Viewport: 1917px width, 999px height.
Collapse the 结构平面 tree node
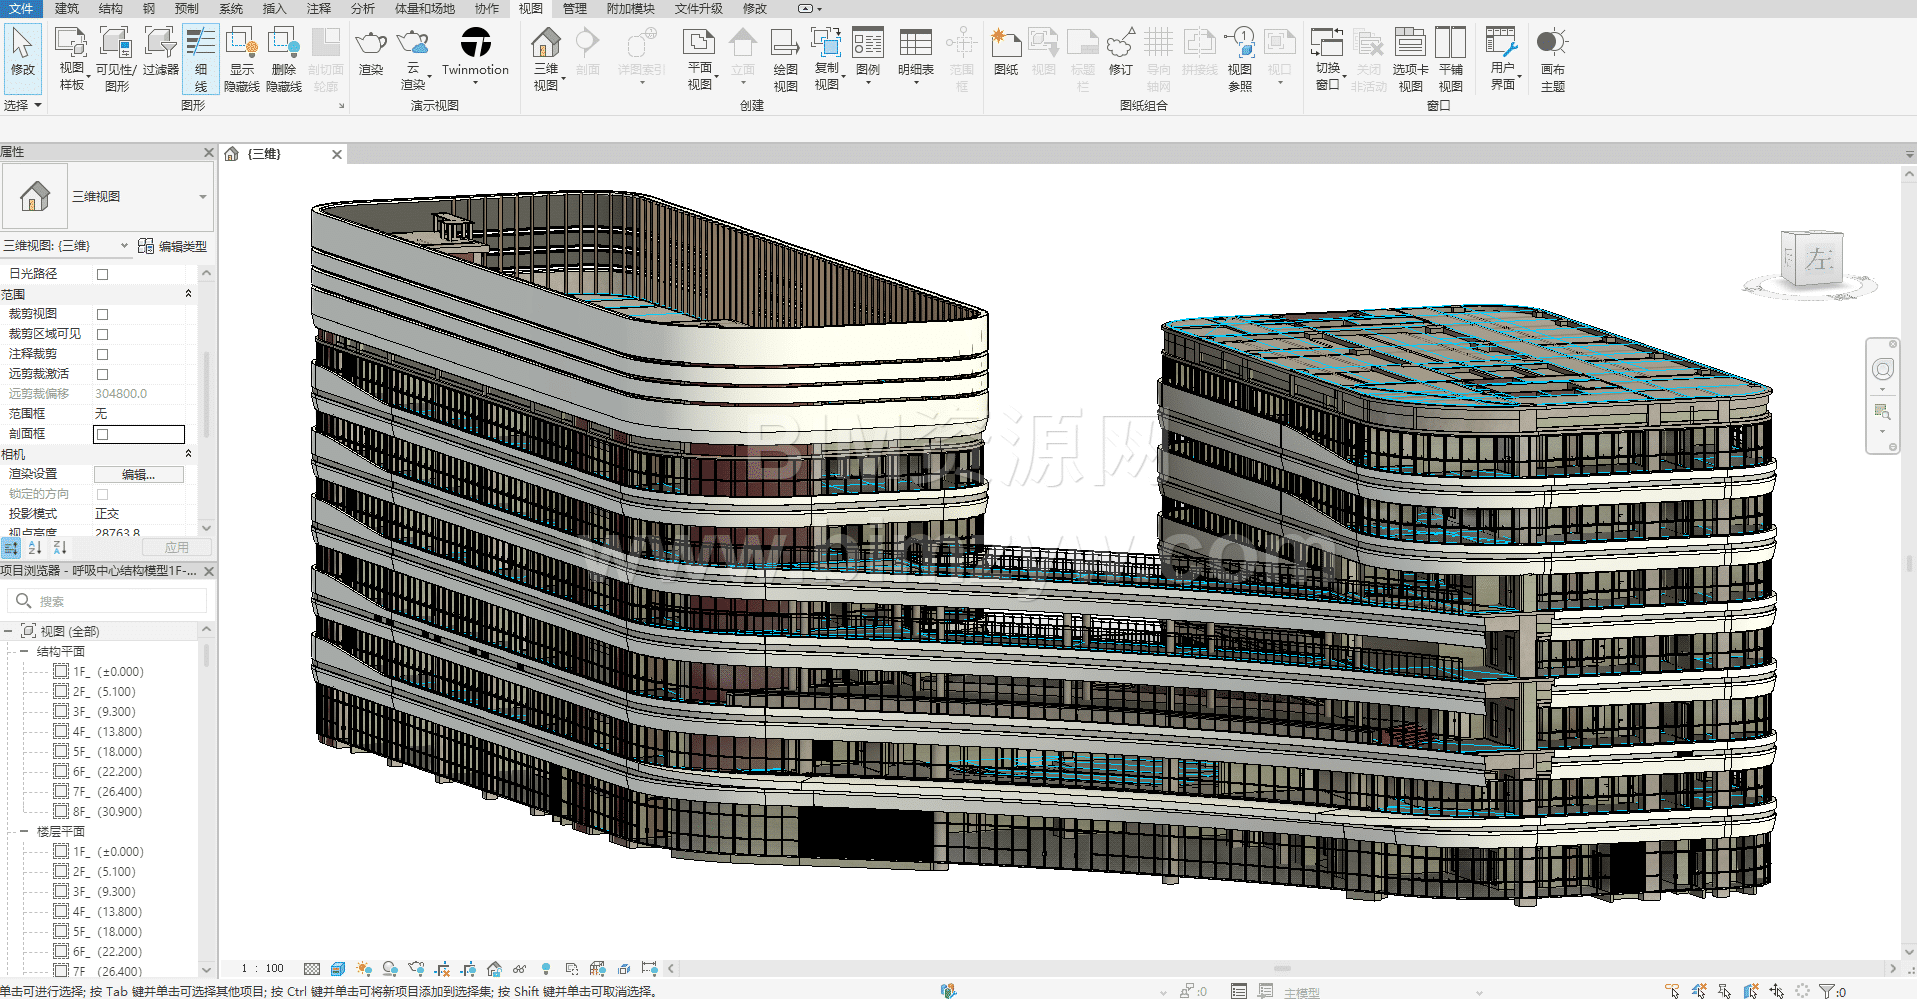[x=24, y=651]
